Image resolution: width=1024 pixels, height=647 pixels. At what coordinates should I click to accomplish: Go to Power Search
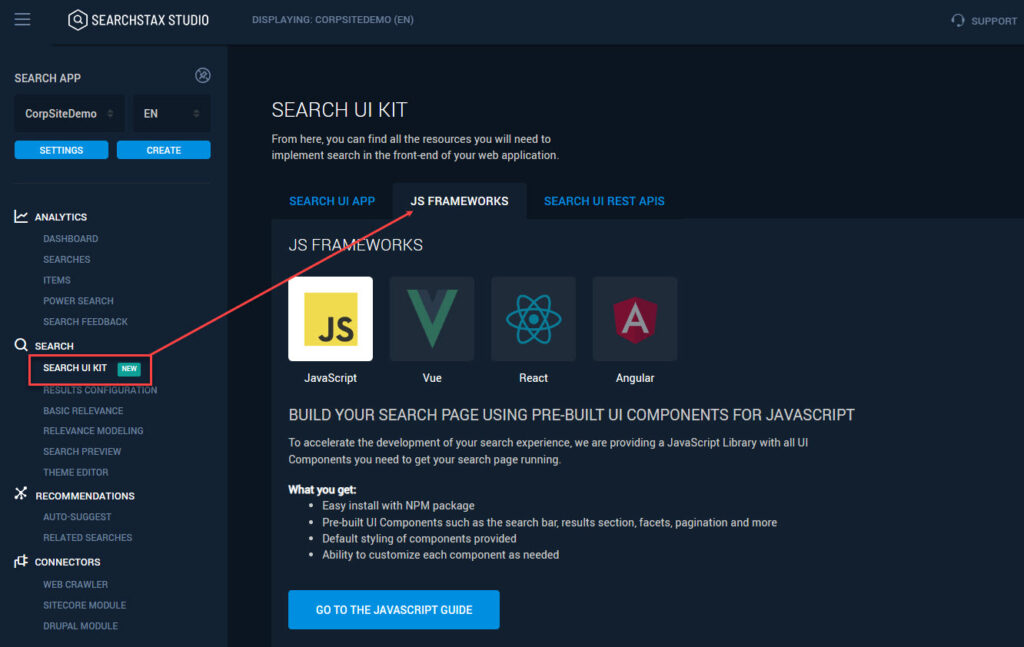[78, 301]
